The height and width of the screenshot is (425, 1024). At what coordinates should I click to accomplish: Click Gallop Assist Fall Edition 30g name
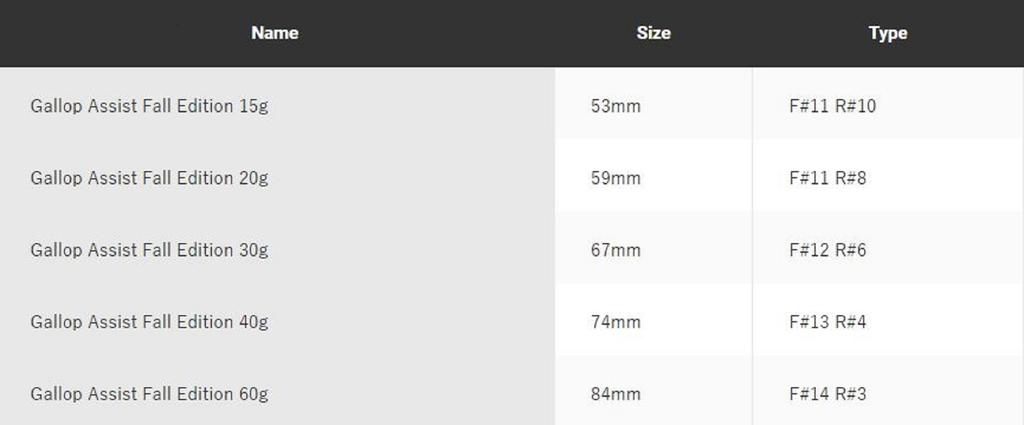(x=149, y=250)
